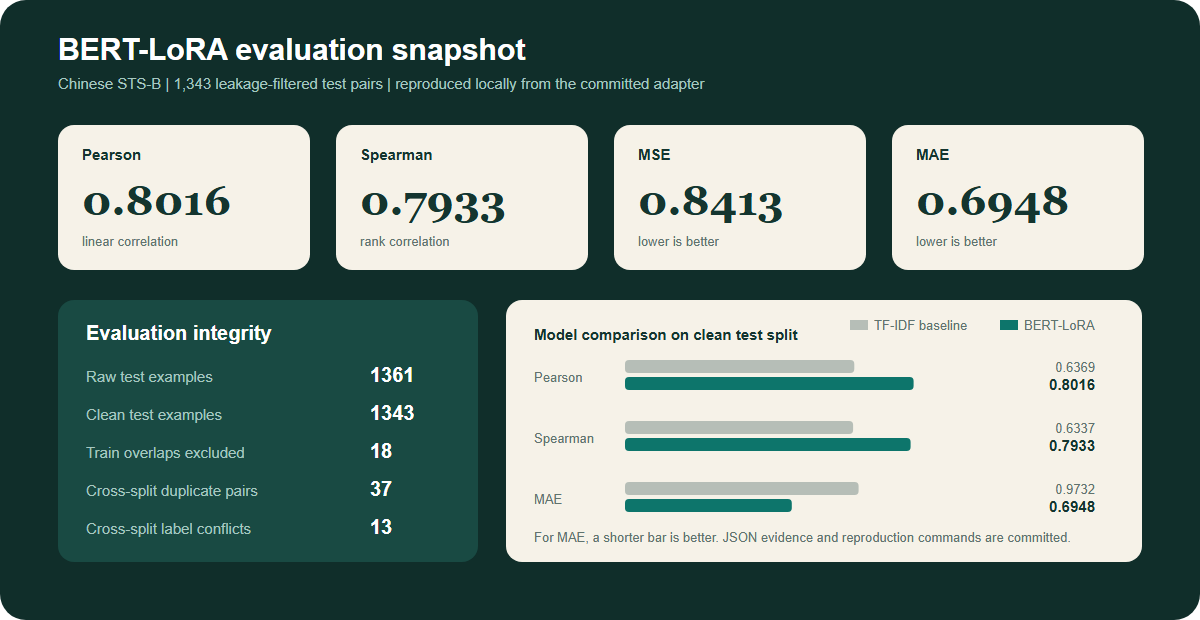The width and height of the screenshot is (1200, 620).
Task: Click the 'Clean test examples' row label
Action: [x=154, y=415]
